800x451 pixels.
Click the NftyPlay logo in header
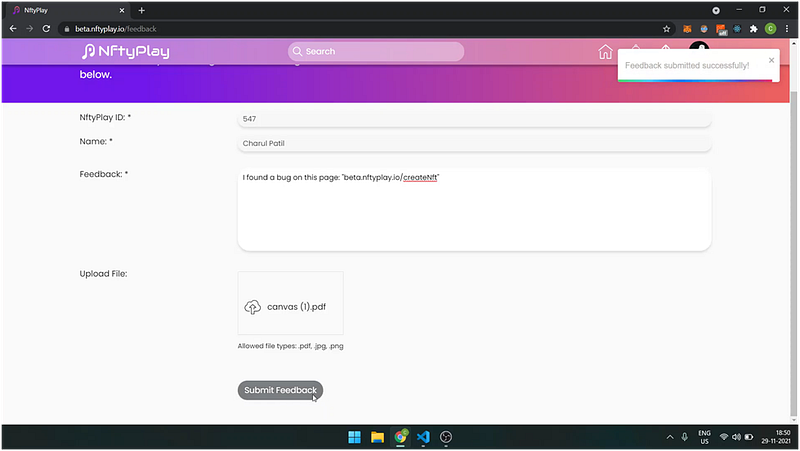click(126, 52)
